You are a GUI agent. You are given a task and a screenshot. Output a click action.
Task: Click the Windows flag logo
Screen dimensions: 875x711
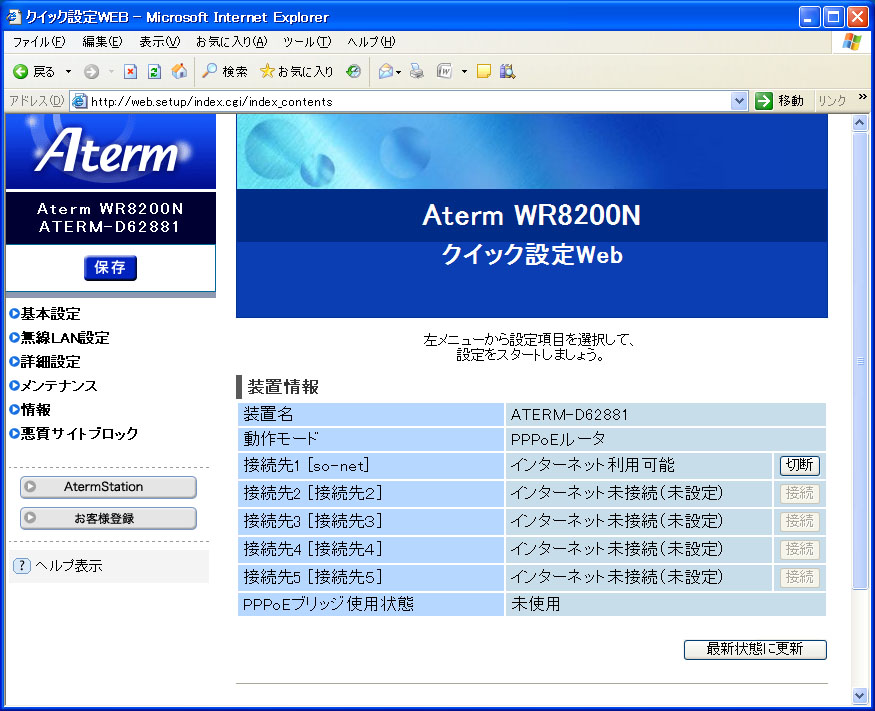pyautogui.click(x=852, y=42)
